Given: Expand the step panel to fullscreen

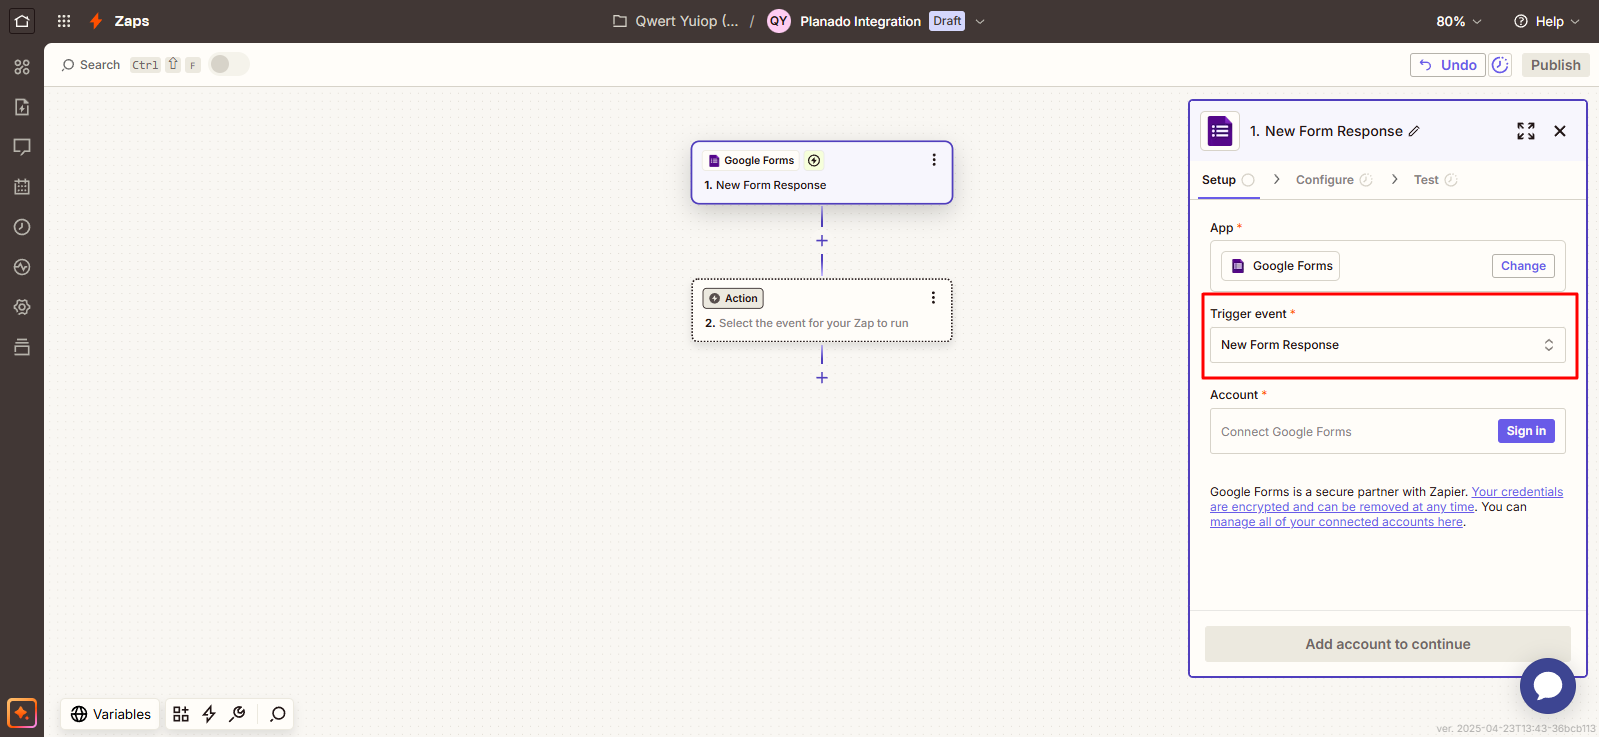Looking at the screenshot, I should (1526, 131).
